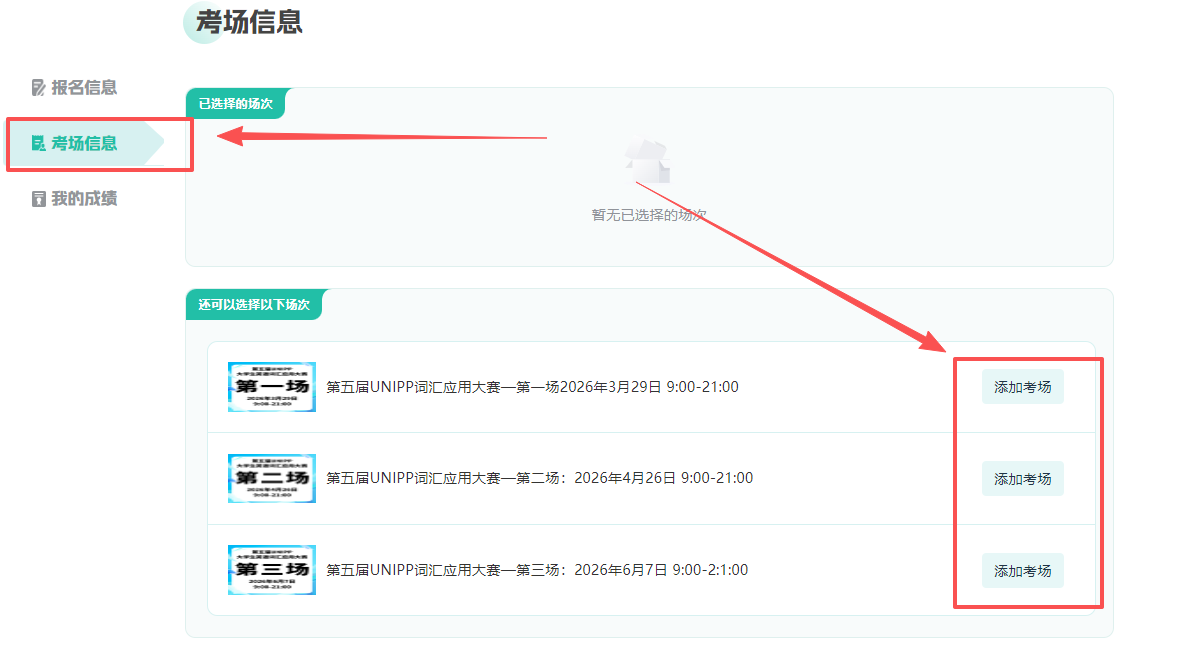Click the 暂无已选择的场次 empty state text

coord(649,215)
